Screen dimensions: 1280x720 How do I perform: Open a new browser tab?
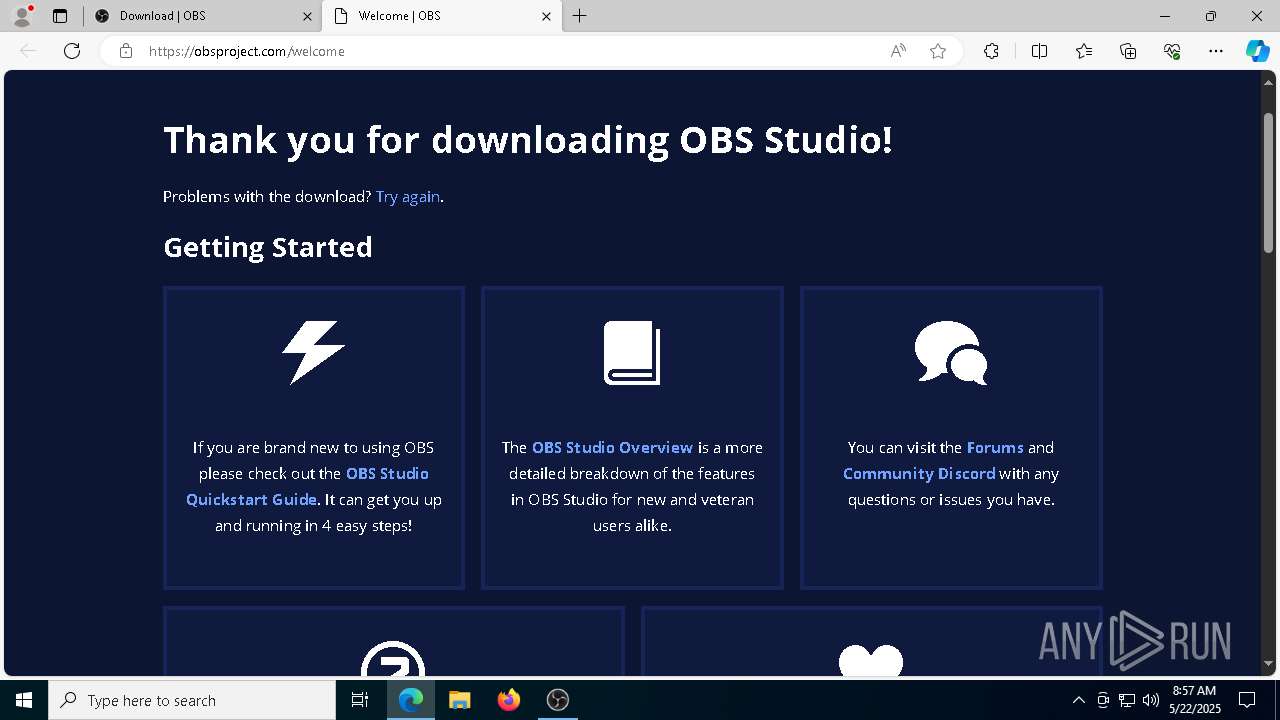[580, 16]
